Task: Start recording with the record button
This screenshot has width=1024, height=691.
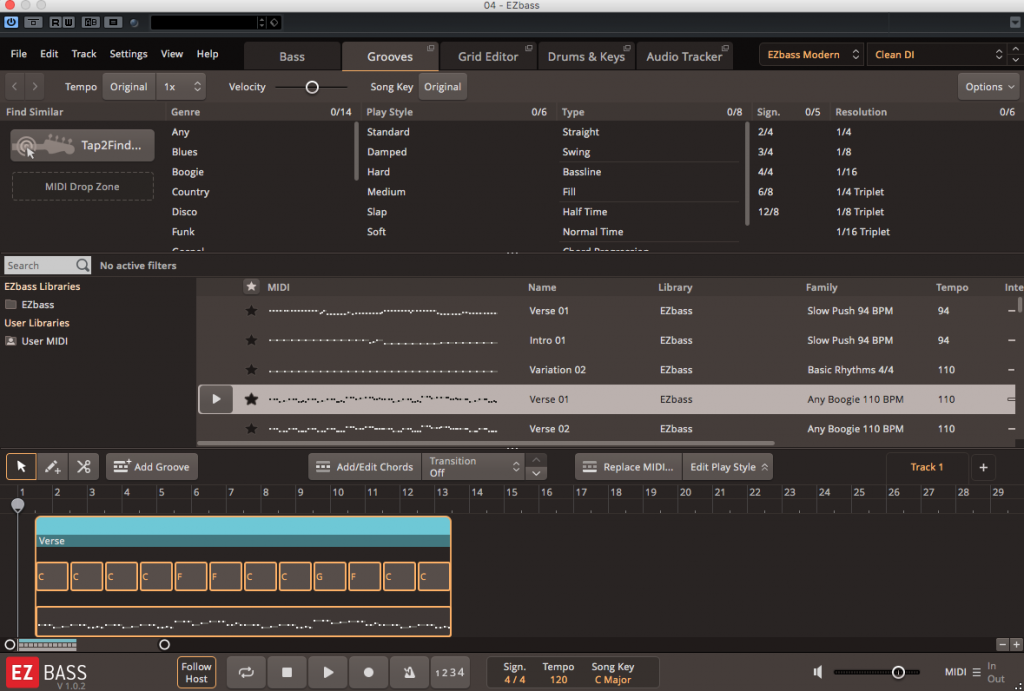Action: [368, 672]
